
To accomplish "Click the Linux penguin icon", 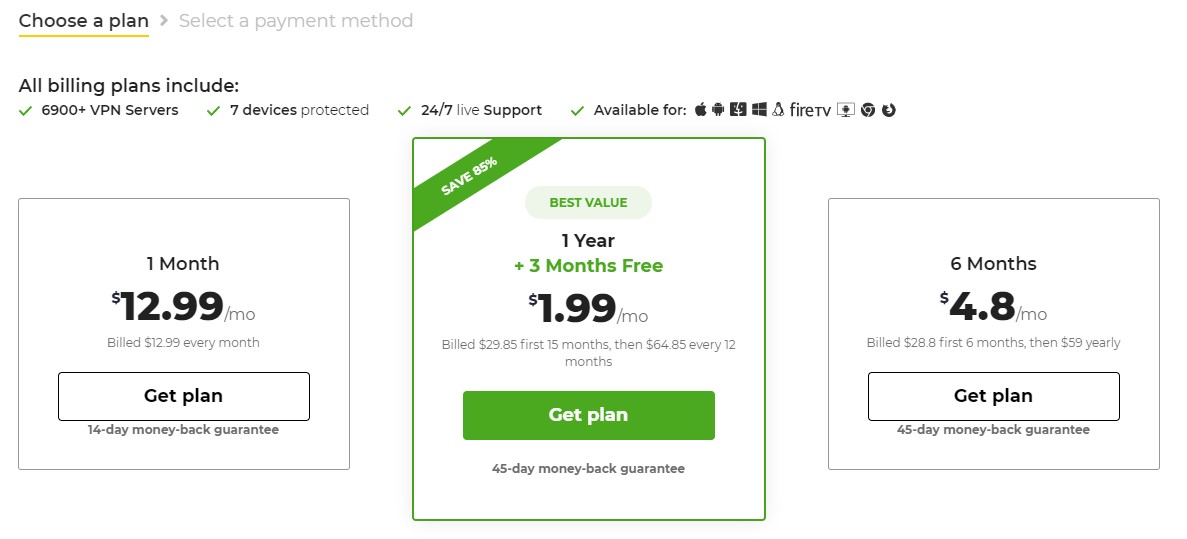I will click(778, 110).
